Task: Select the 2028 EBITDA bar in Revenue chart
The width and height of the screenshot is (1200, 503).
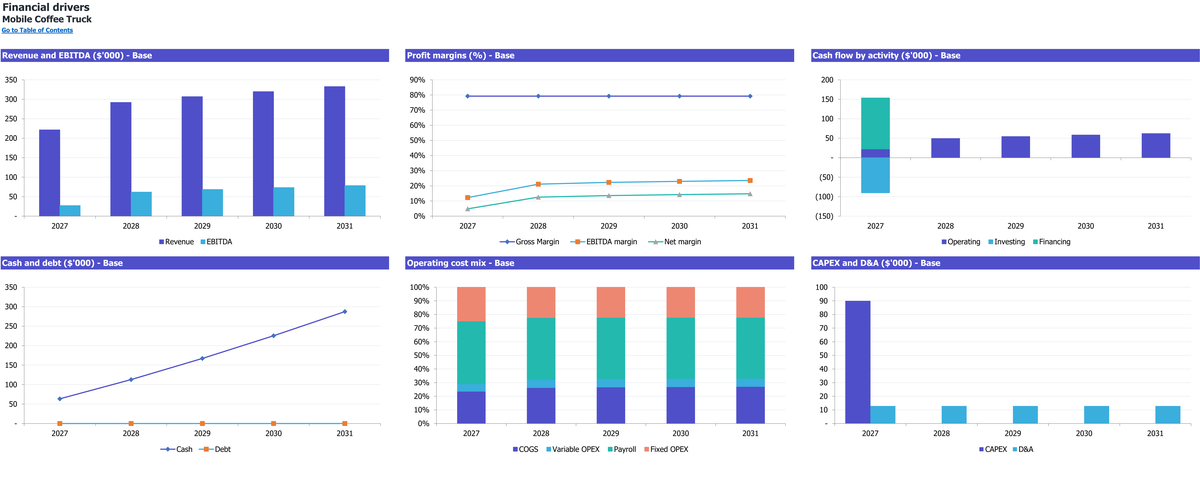Action: (142, 204)
